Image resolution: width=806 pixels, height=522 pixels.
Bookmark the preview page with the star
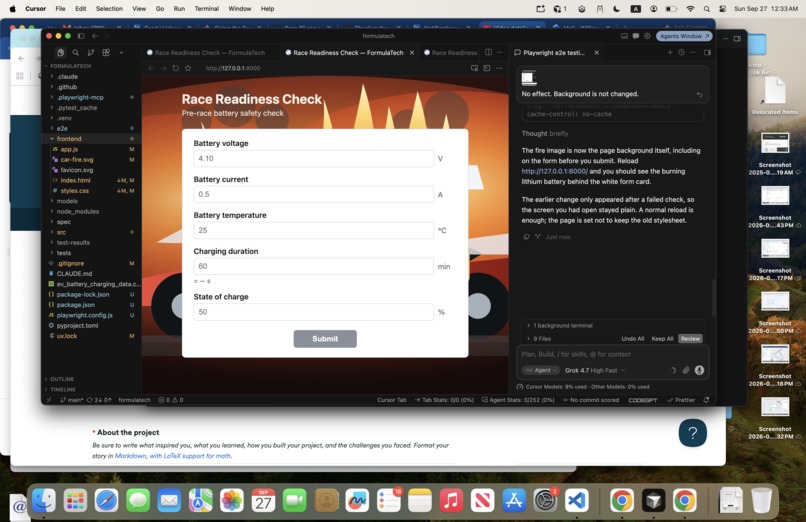pyautogui.click(x=188, y=68)
